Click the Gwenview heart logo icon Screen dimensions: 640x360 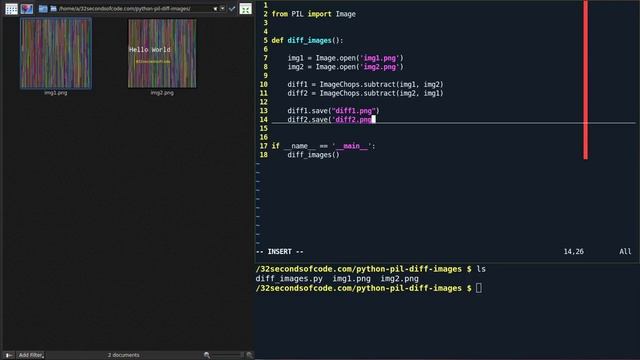[27, 9]
